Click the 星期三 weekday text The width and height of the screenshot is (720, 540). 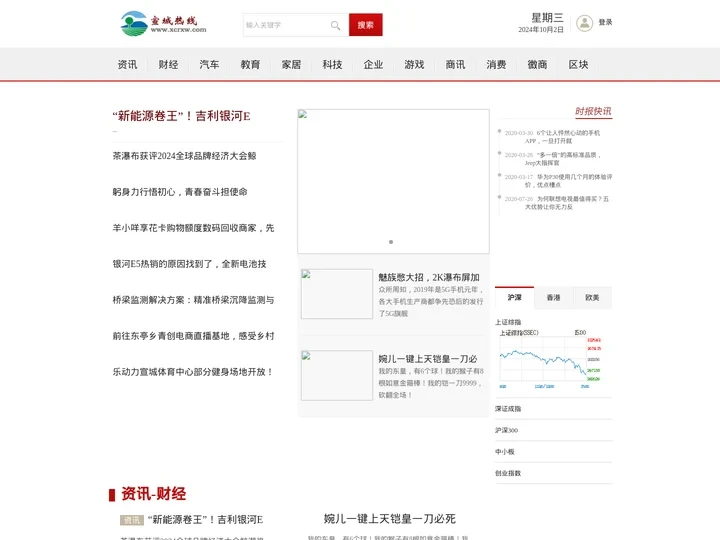tap(547, 17)
